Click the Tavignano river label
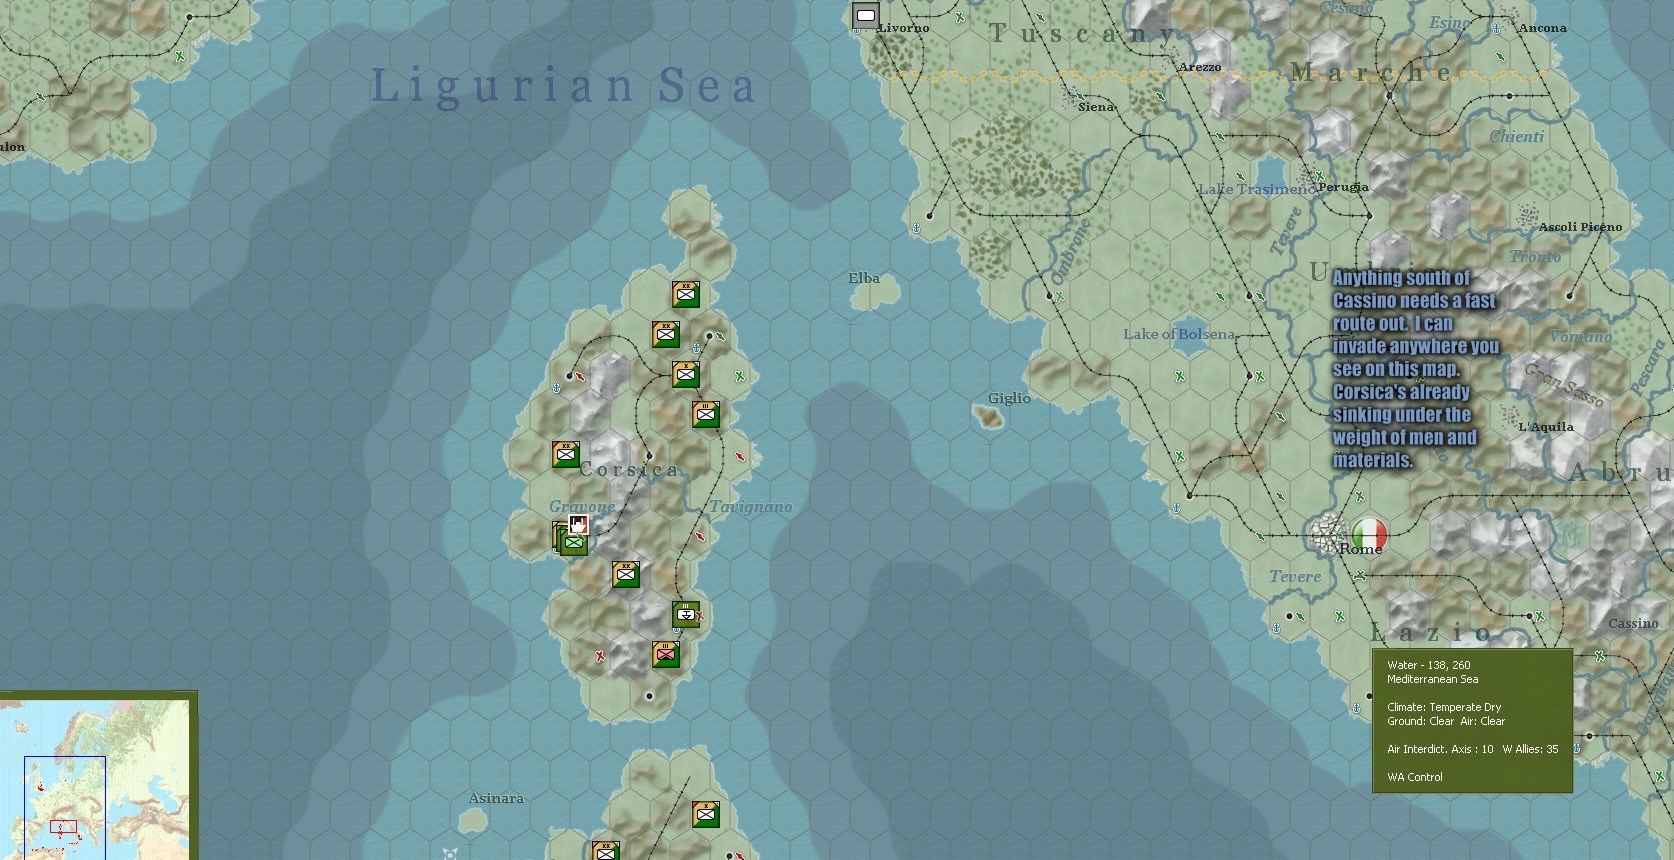 751,507
